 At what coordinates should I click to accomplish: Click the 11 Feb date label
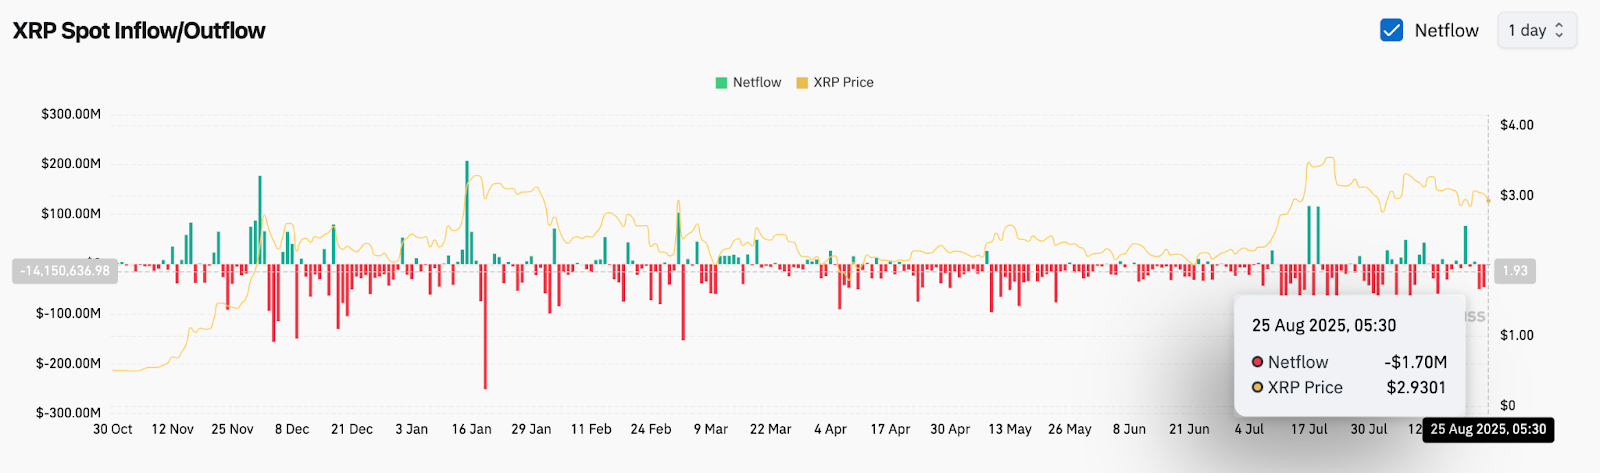click(591, 429)
